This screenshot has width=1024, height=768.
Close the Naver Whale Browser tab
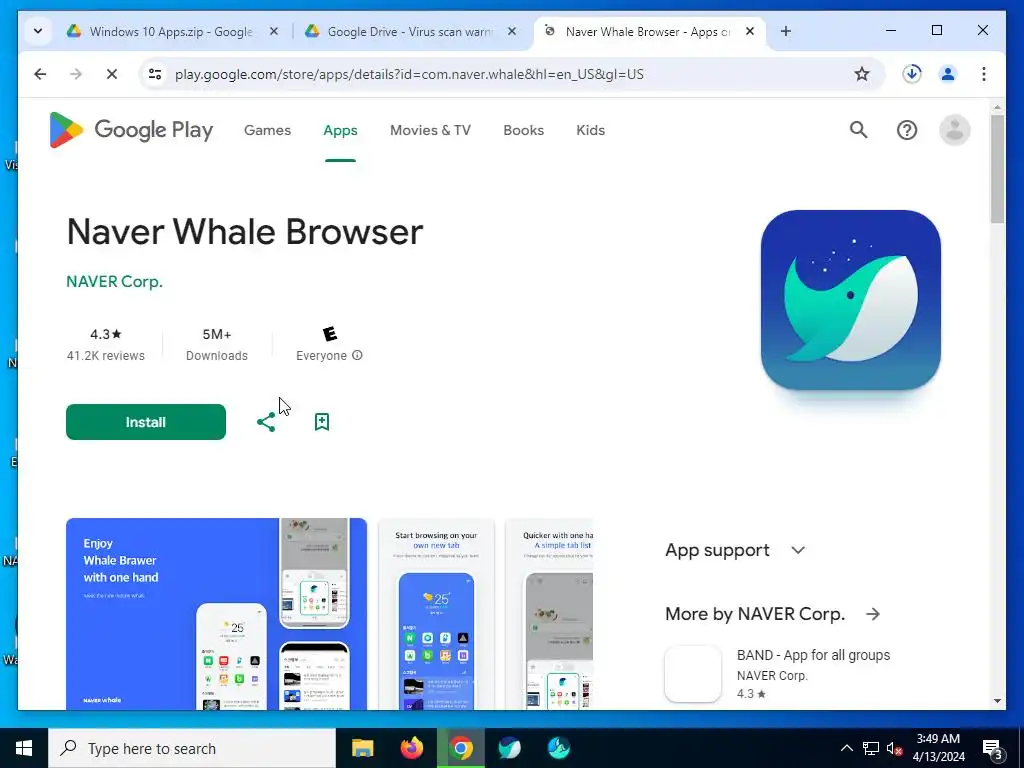pyautogui.click(x=750, y=31)
